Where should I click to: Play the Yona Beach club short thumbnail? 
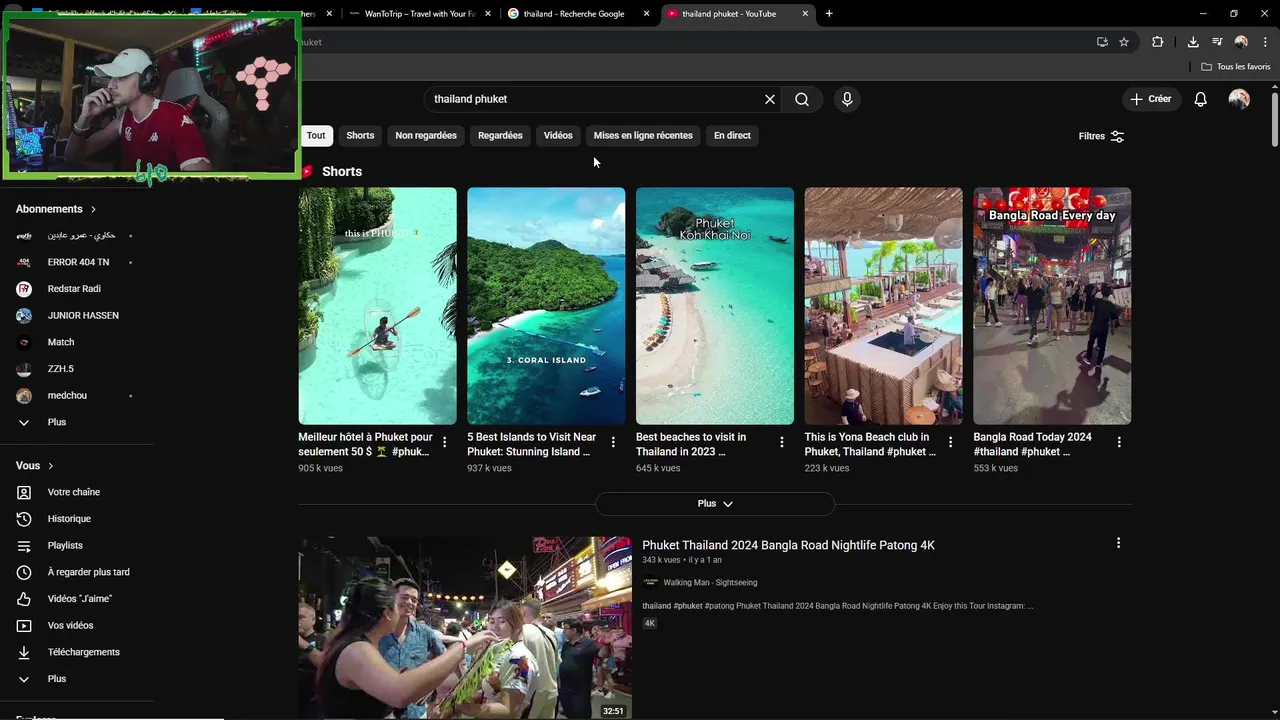coord(883,306)
